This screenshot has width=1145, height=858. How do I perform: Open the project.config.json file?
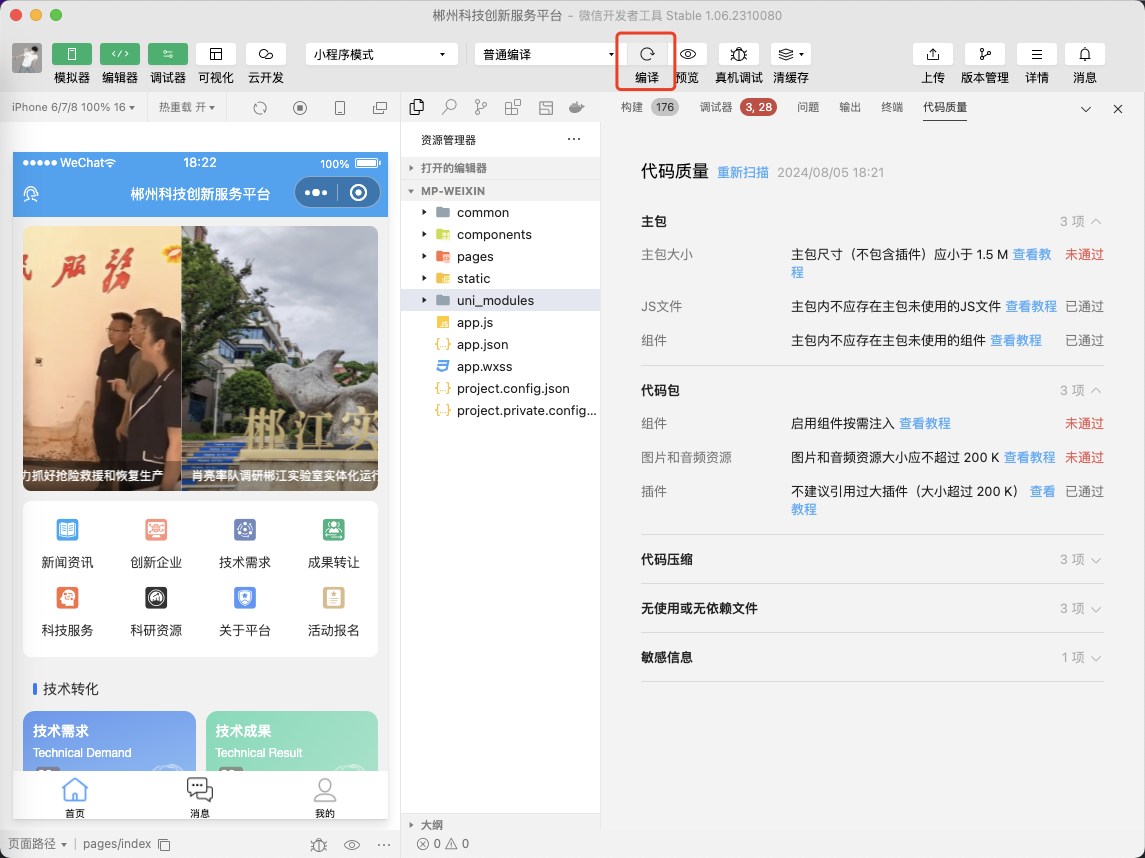pyautogui.click(x=501, y=388)
